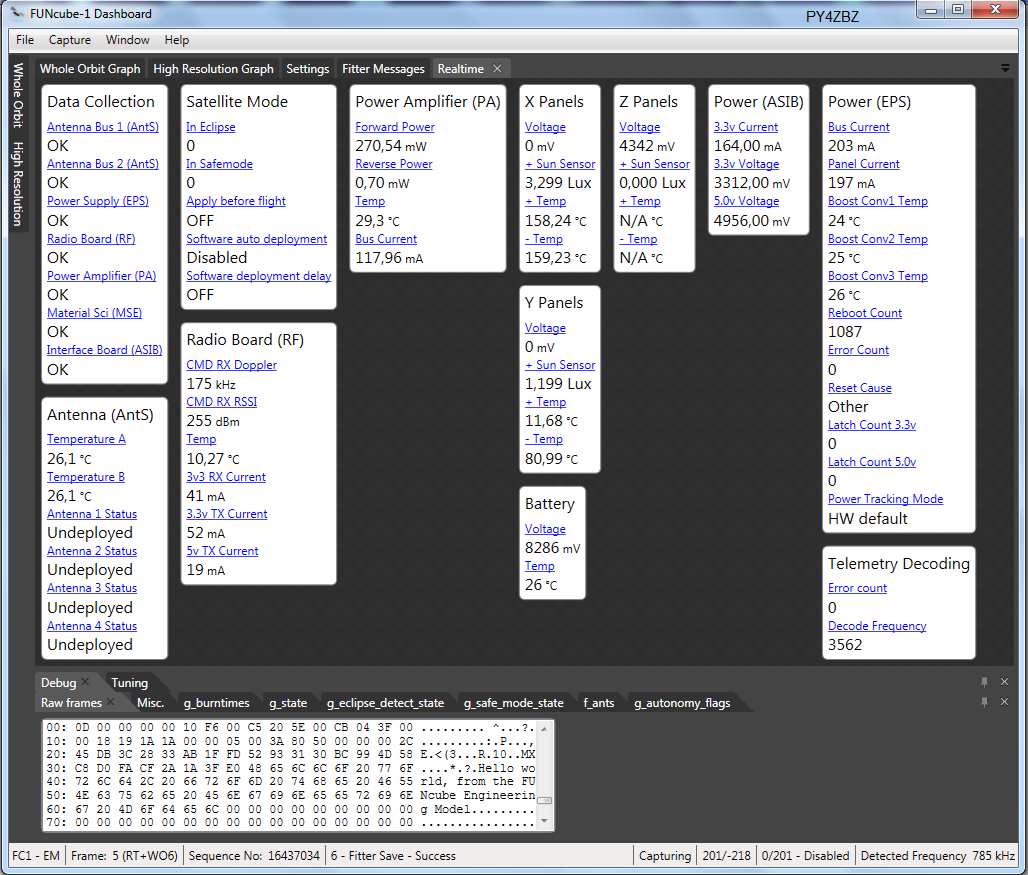This screenshot has height=875, width=1028.
Task: Pin the Raw frames panel using its pin icon
Action: pos(984,703)
